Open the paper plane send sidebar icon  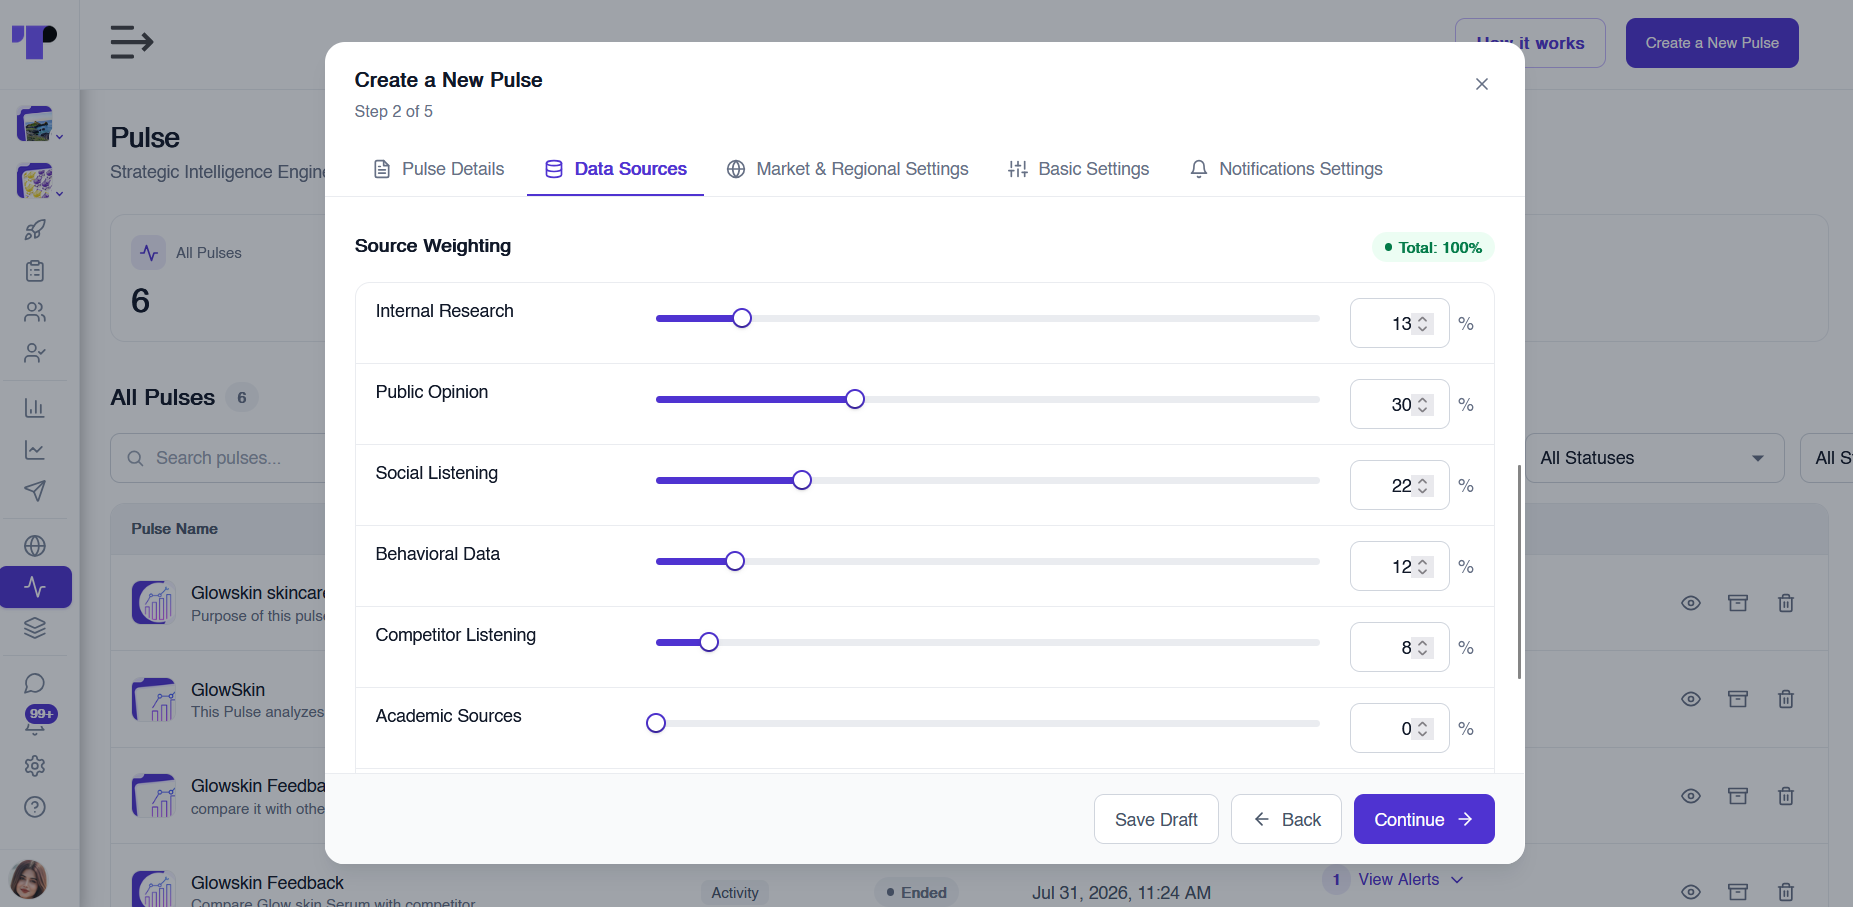coord(35,491)
